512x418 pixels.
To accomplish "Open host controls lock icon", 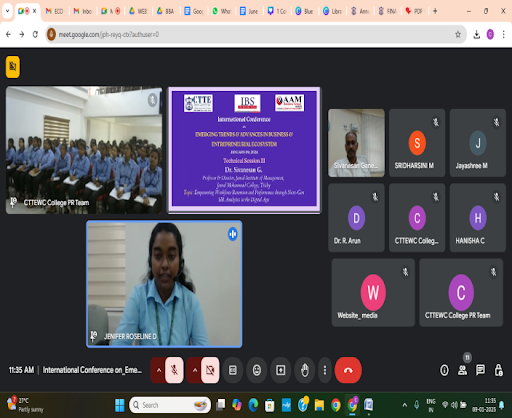I will click(498, 370).
